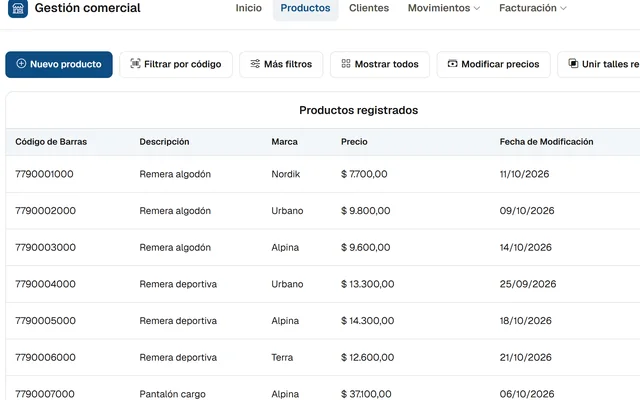Image resolution: width=640 pixels, height=400 pixels.
Task: Select barcode 7790007000
Action: [45, 394]
